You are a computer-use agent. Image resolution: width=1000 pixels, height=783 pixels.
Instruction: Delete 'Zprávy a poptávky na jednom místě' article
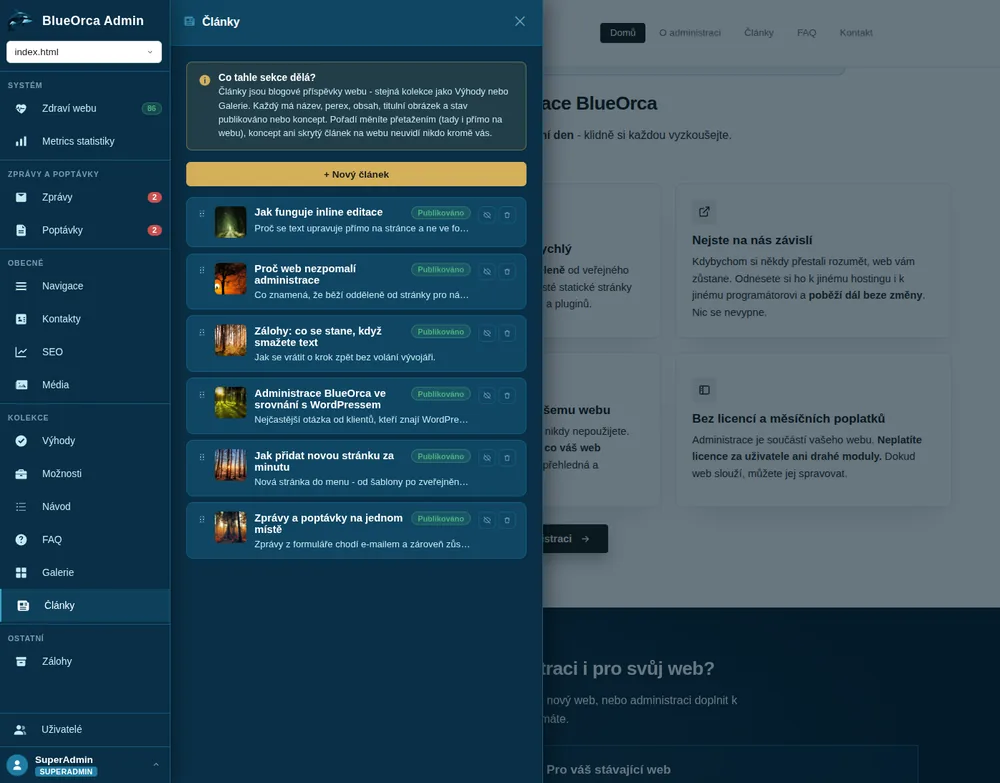point(507,520)
